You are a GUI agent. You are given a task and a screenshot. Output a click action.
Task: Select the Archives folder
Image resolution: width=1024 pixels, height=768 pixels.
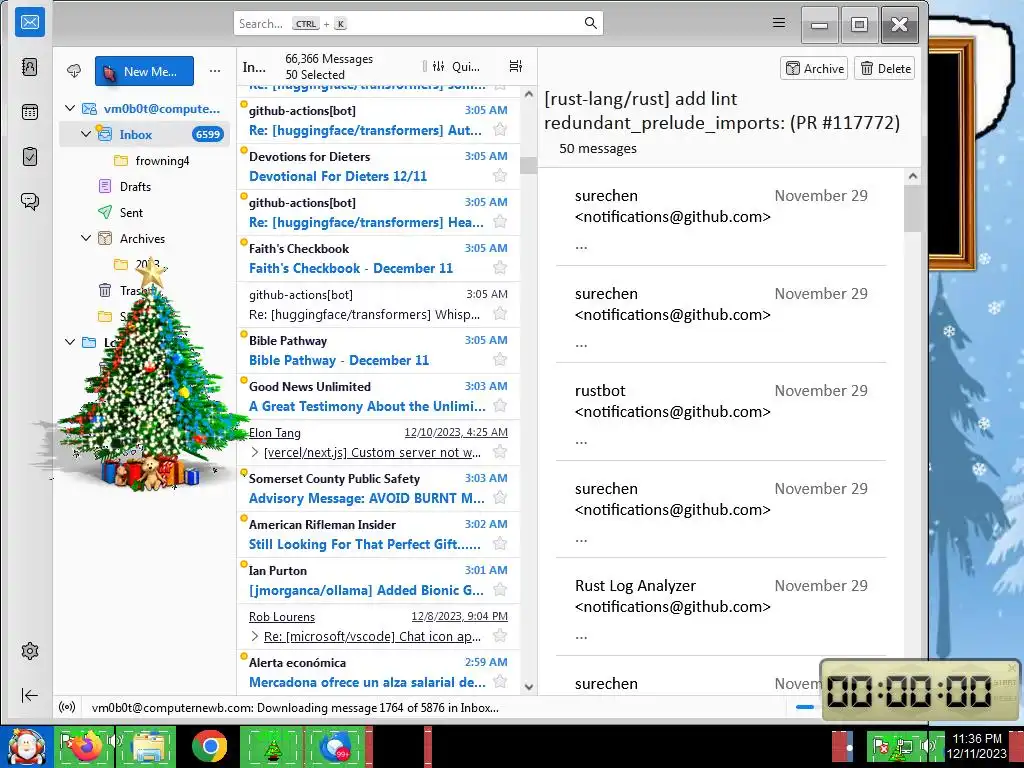click(x=144, y=238)
